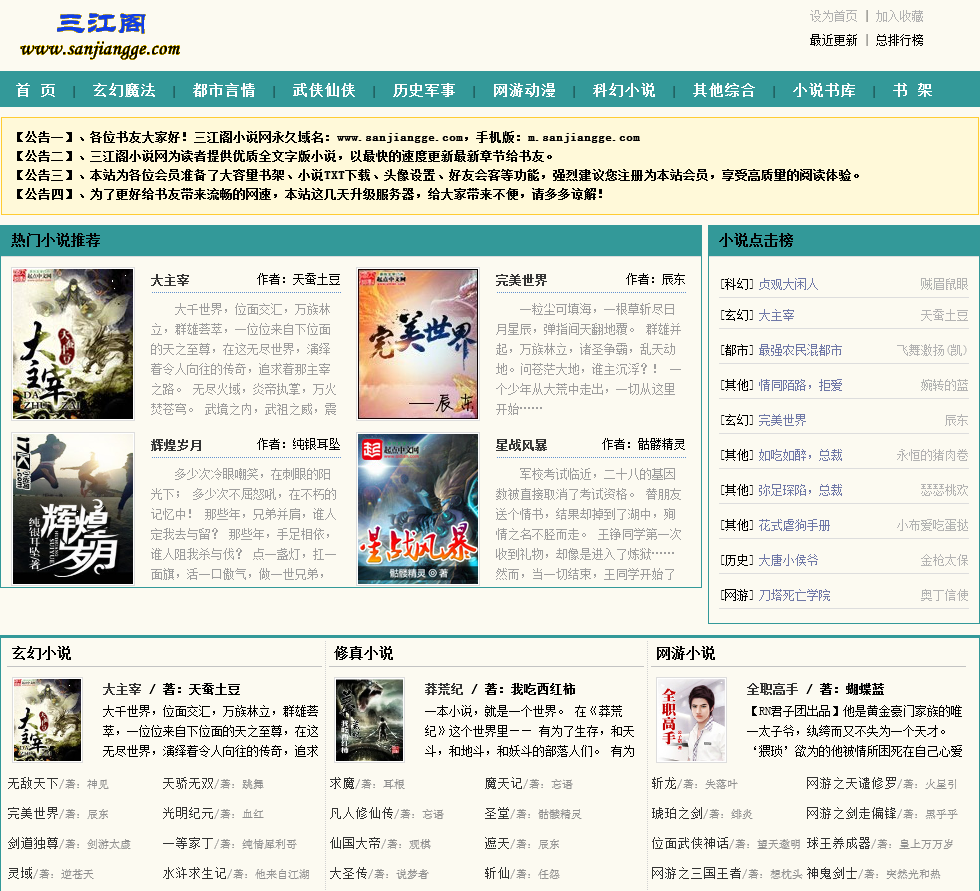Open the 辉煌岁月 book cover
980x891 pixels.
click(73, 509)
